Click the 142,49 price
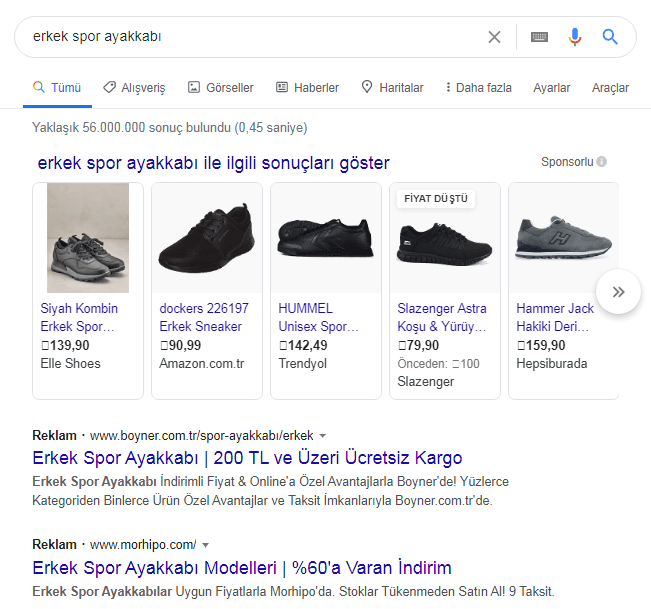Image resolution: width=651 pixels, height=609 pixels. coord(303,345)
